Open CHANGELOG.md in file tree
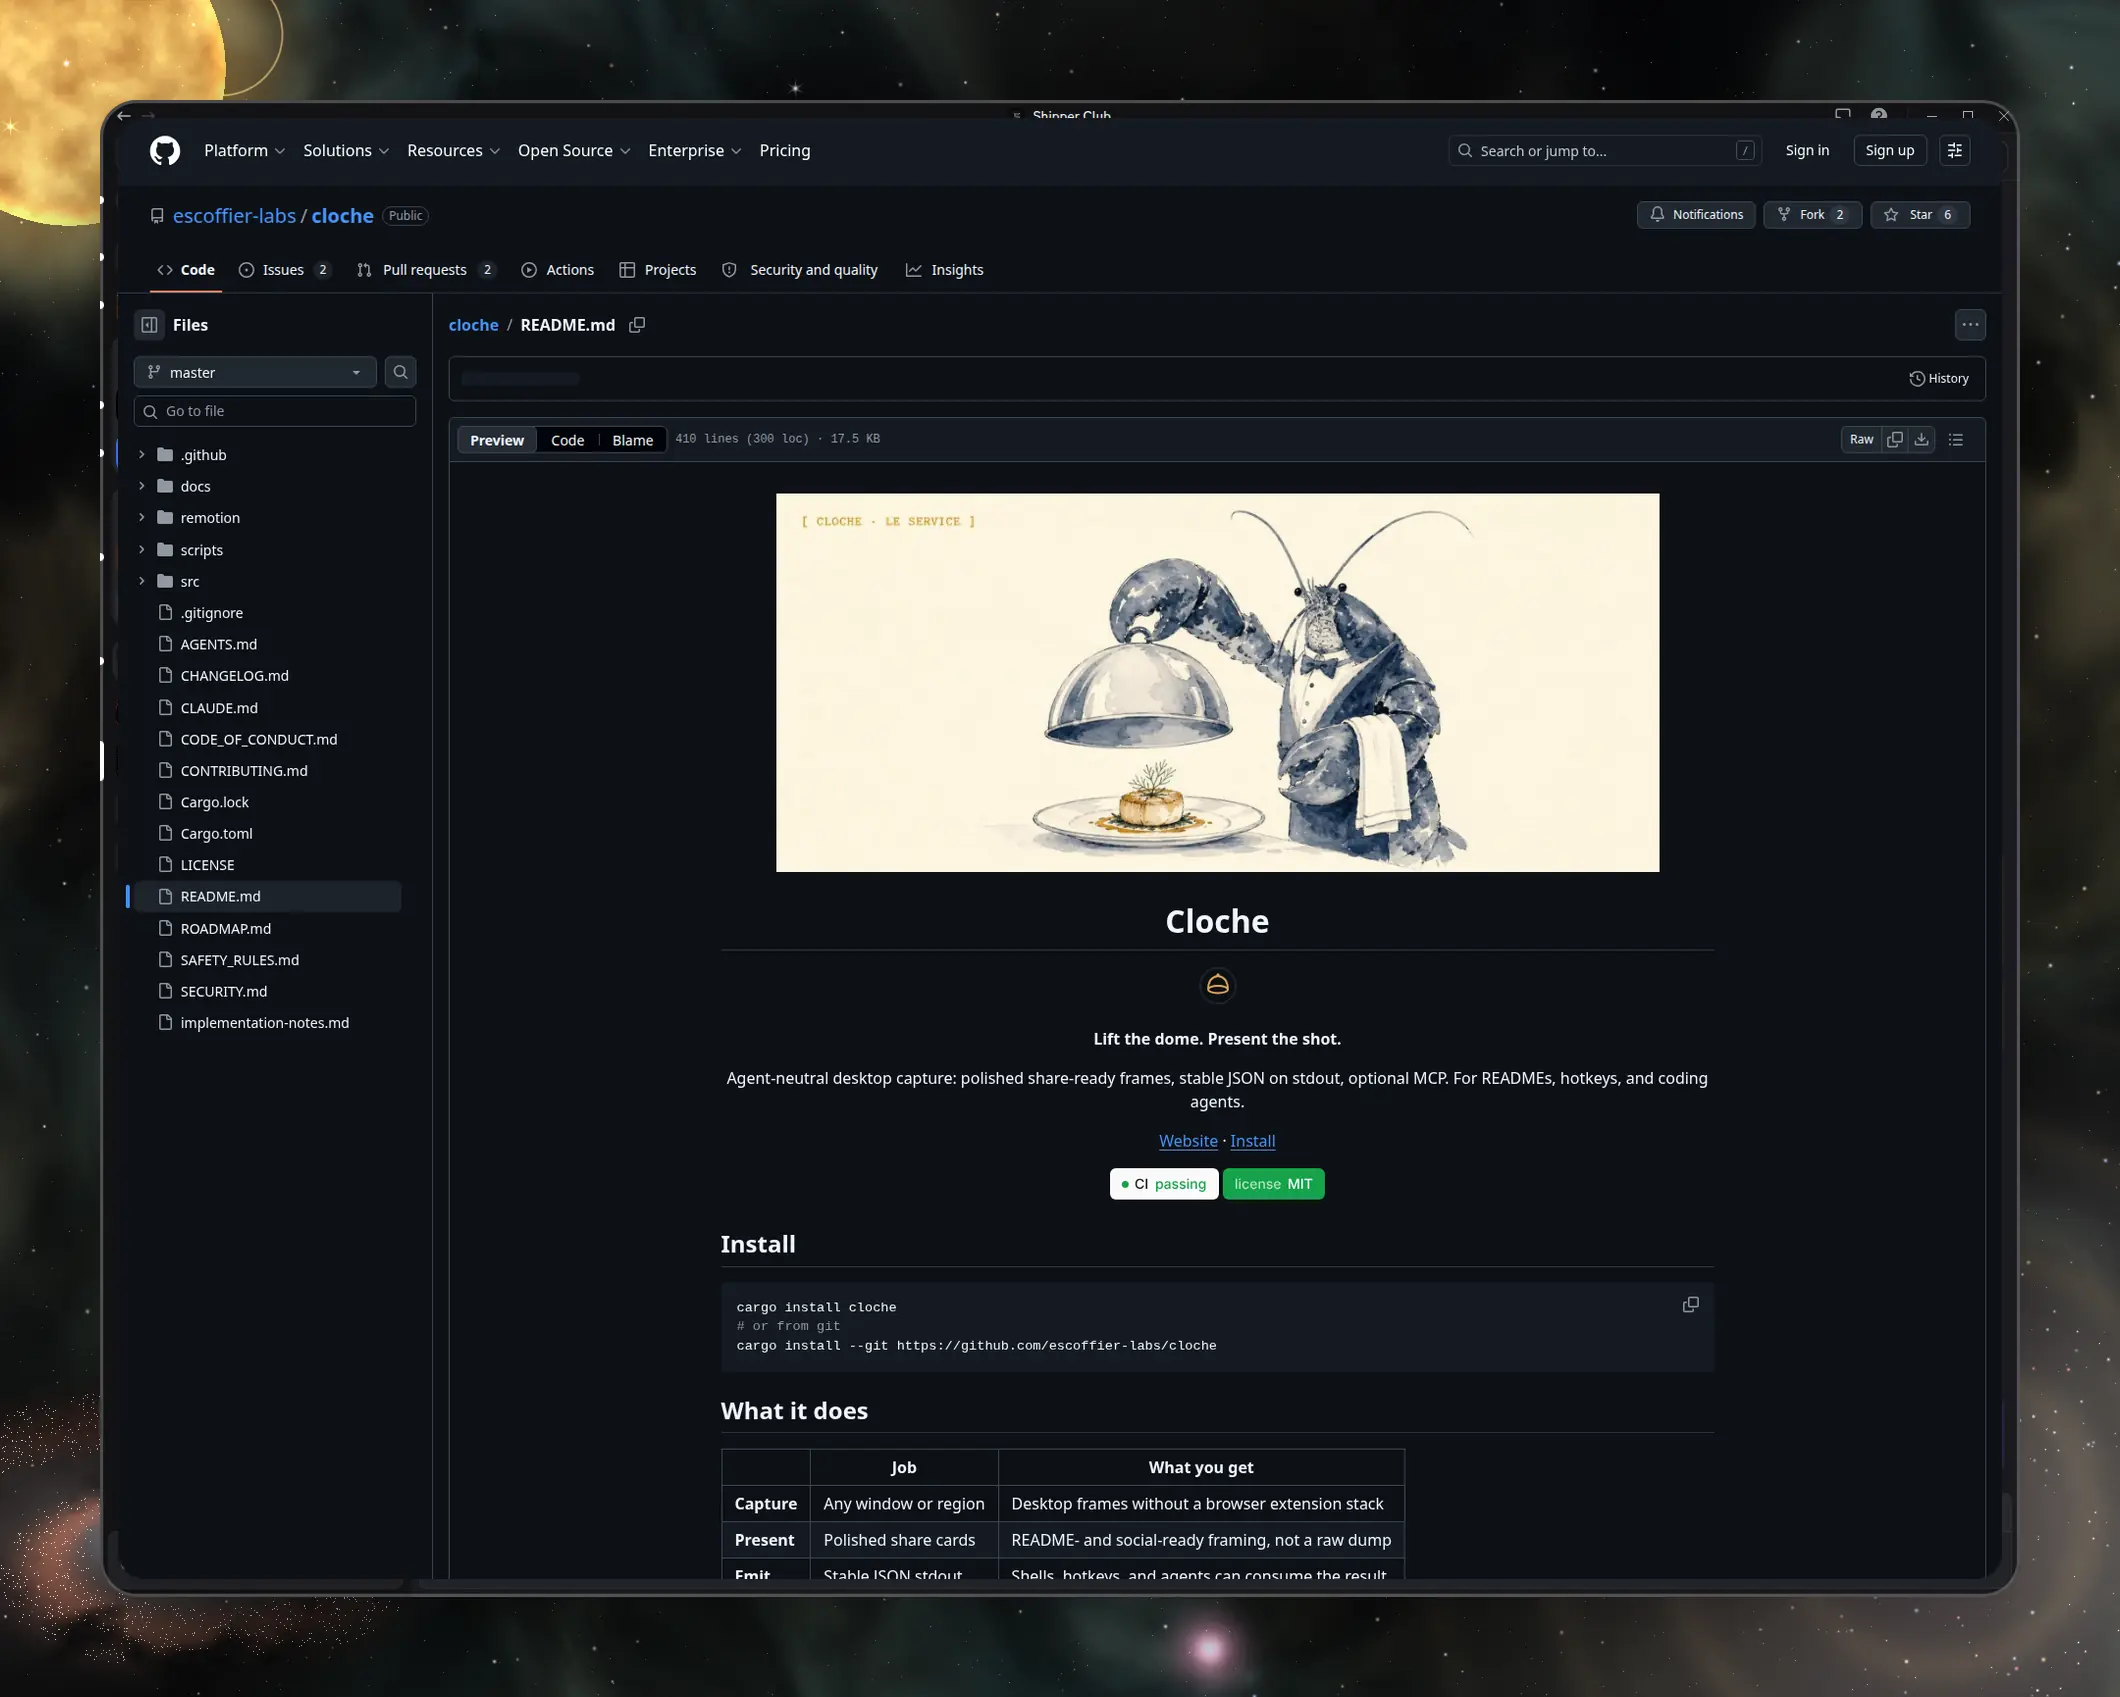 coord(234,676)
